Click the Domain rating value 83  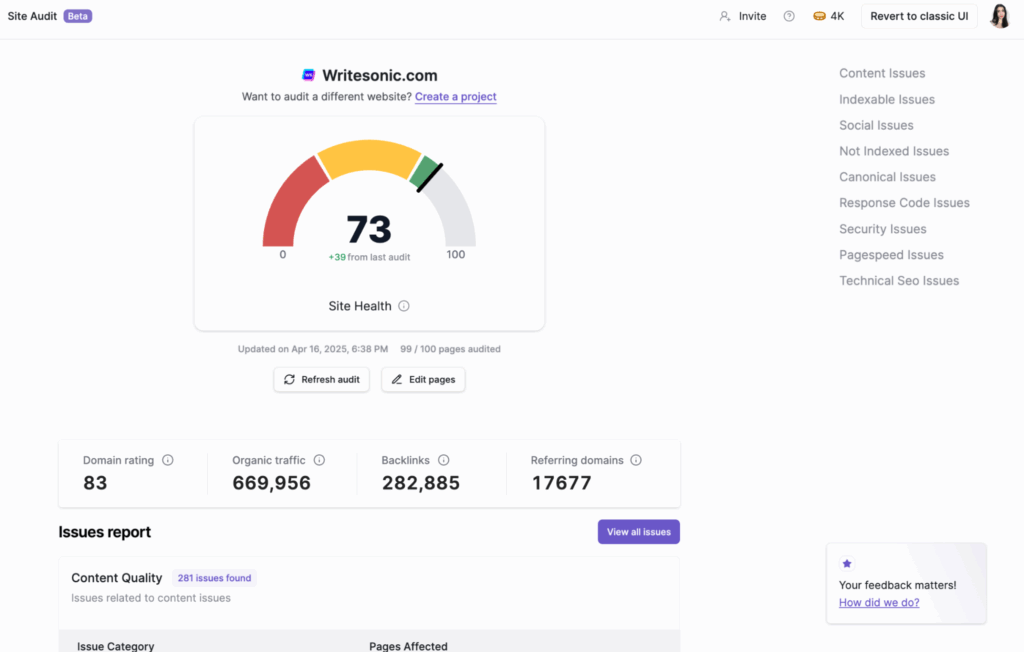click(x=95, y=483)
